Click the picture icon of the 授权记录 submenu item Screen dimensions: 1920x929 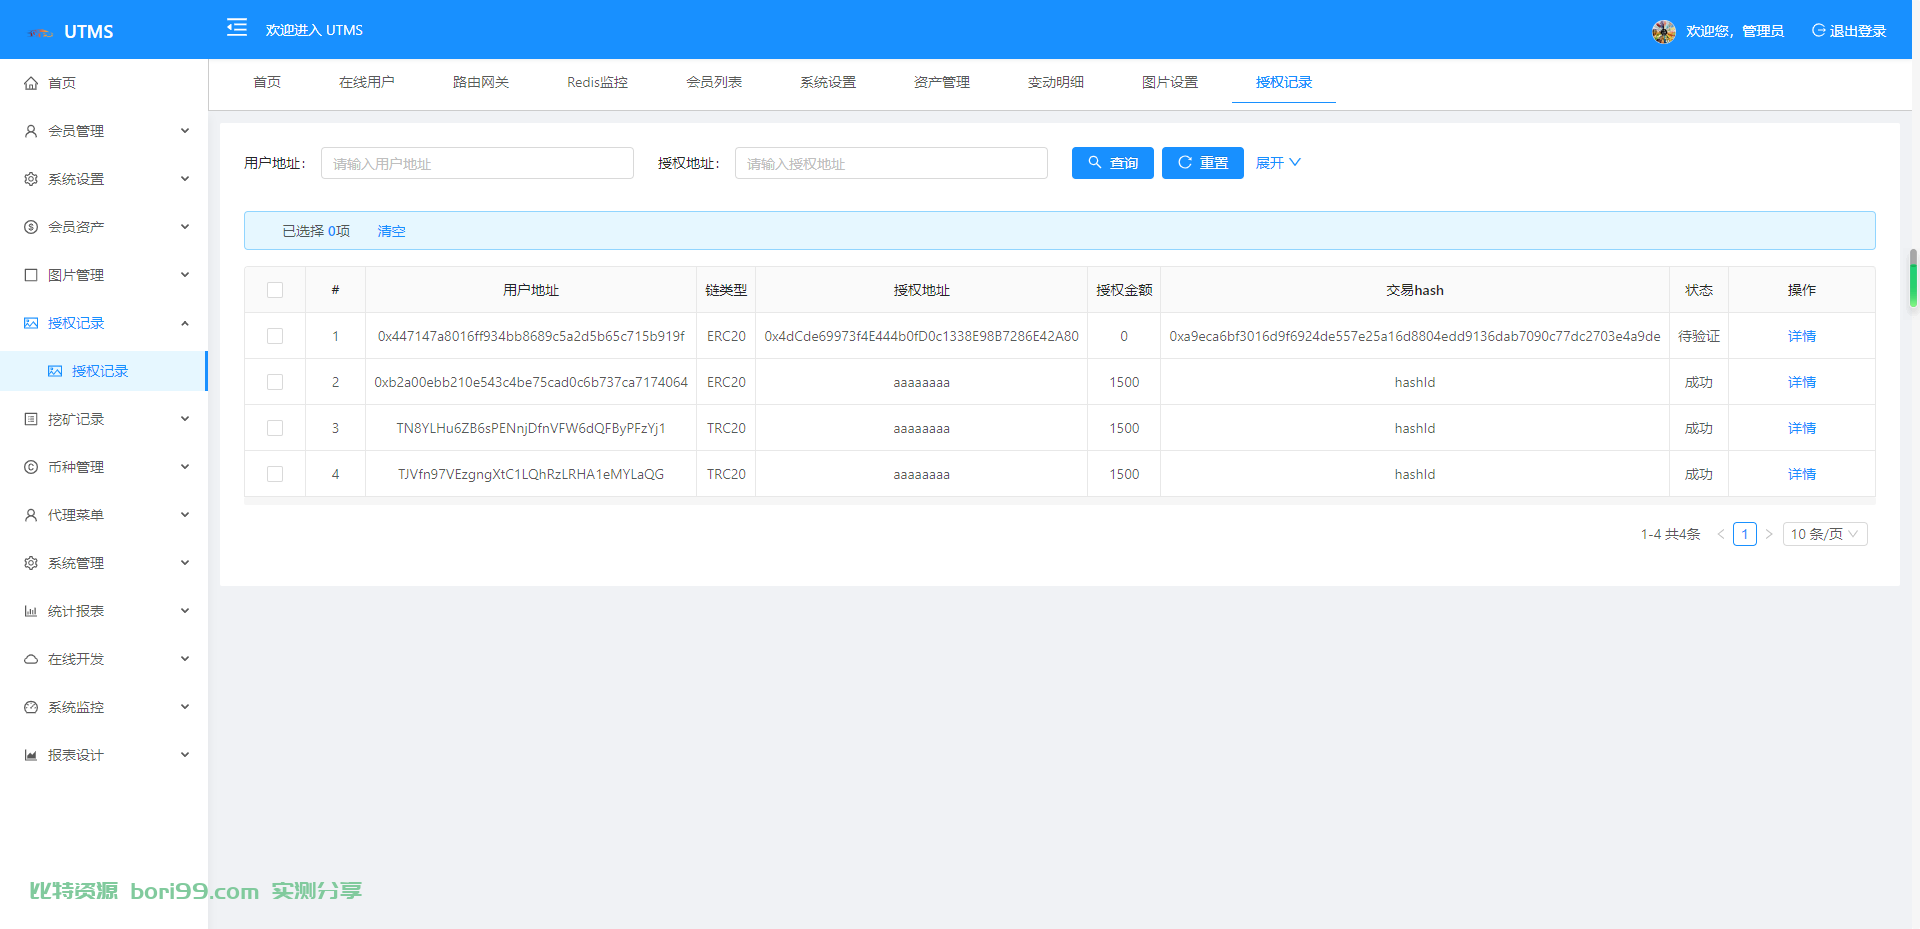coord(55,371)
